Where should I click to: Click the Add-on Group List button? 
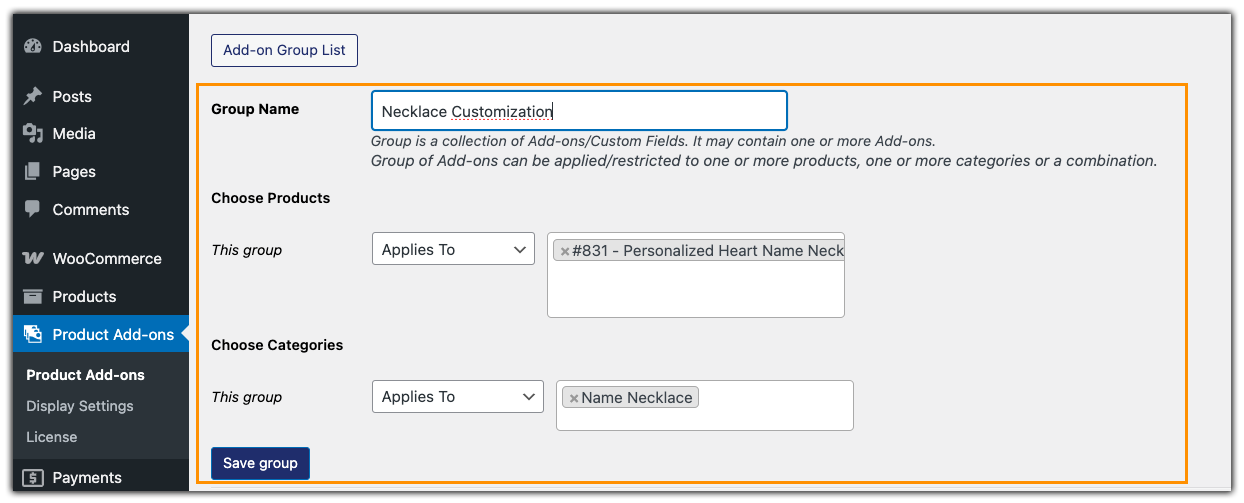click(x=284, y=50)
